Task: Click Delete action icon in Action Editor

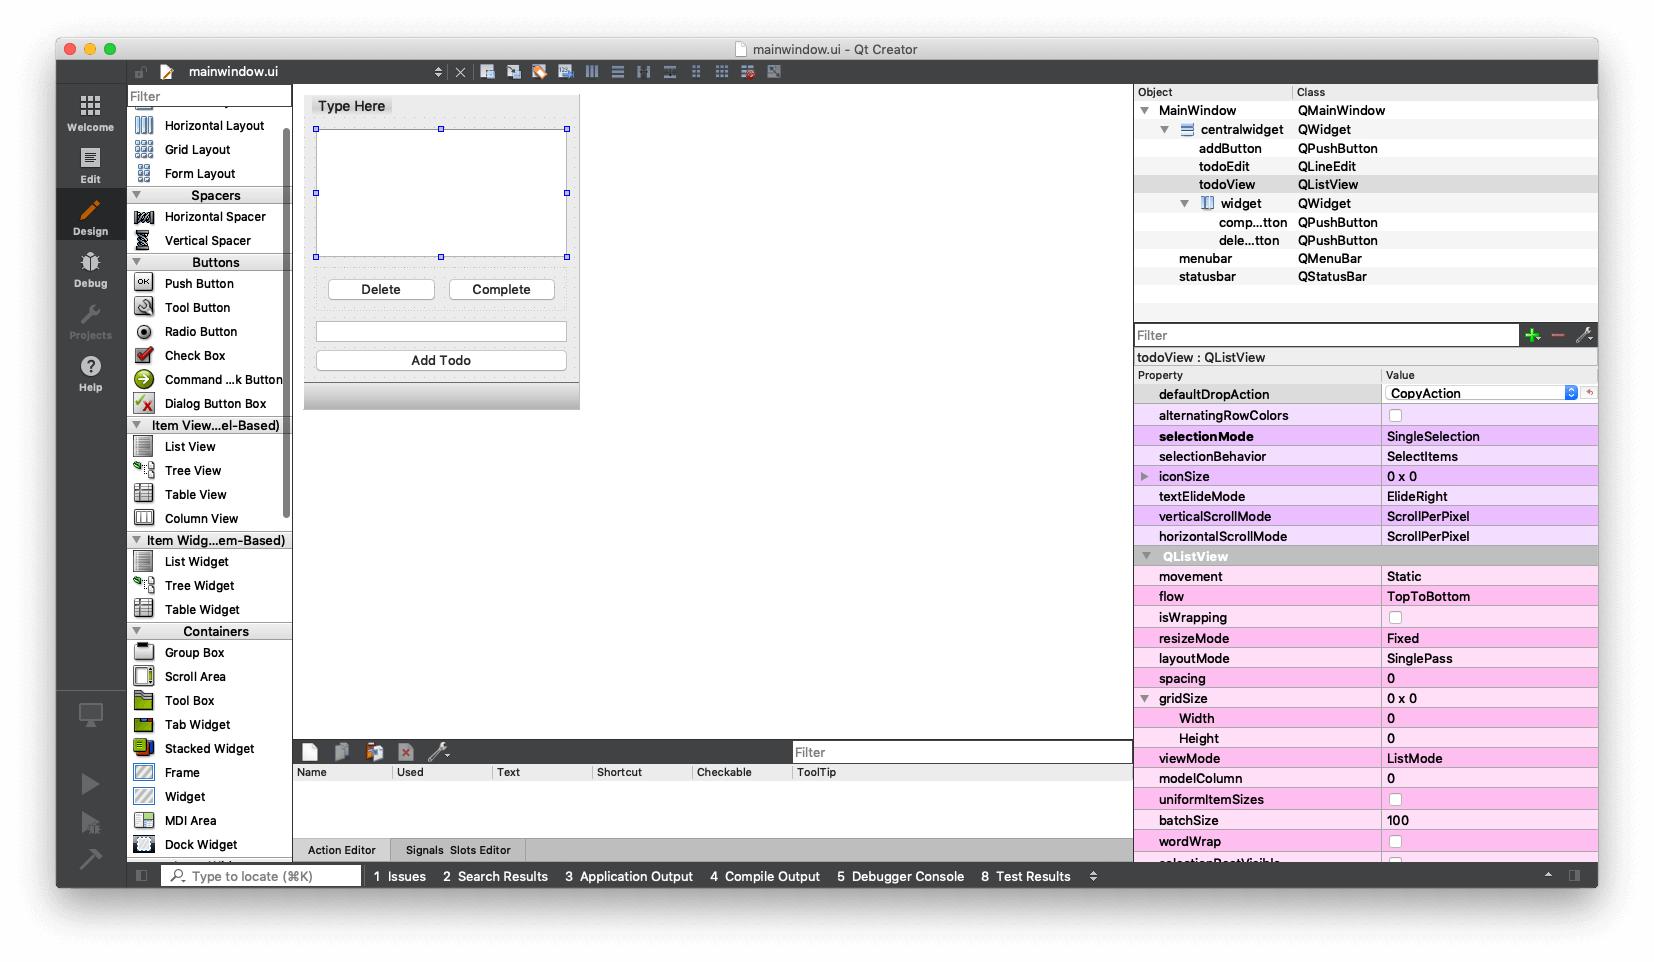Action: 406,752
